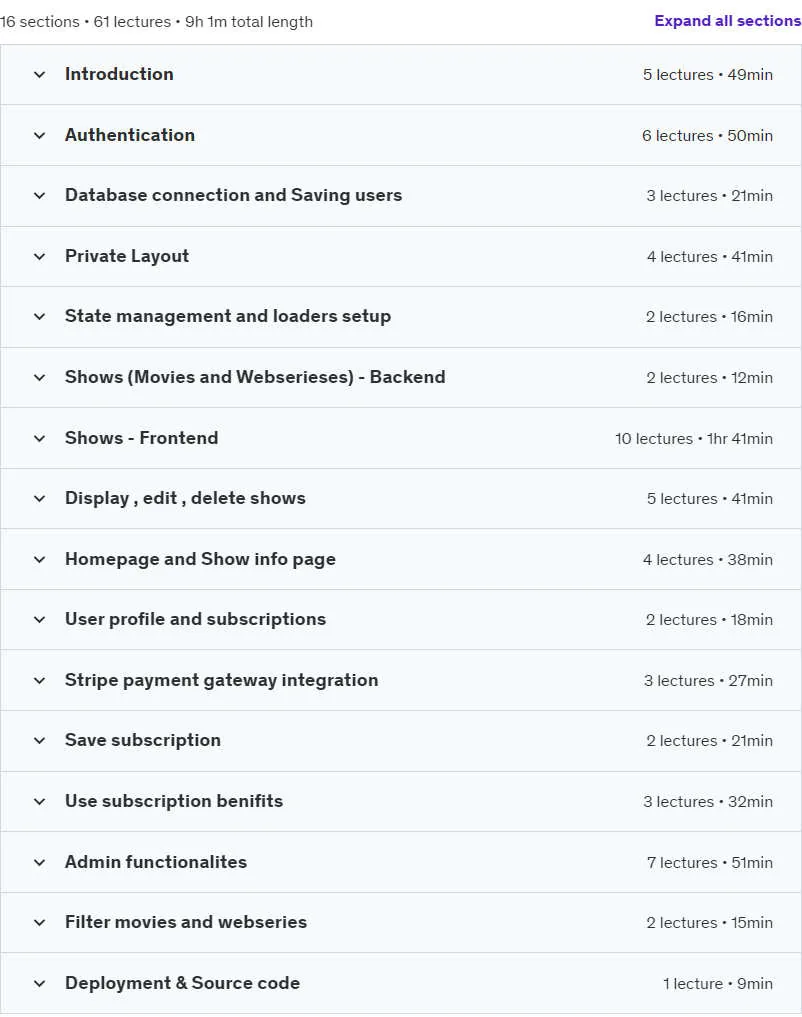
Task: Expand the Authentication section chevron
Action: point(40,136)
